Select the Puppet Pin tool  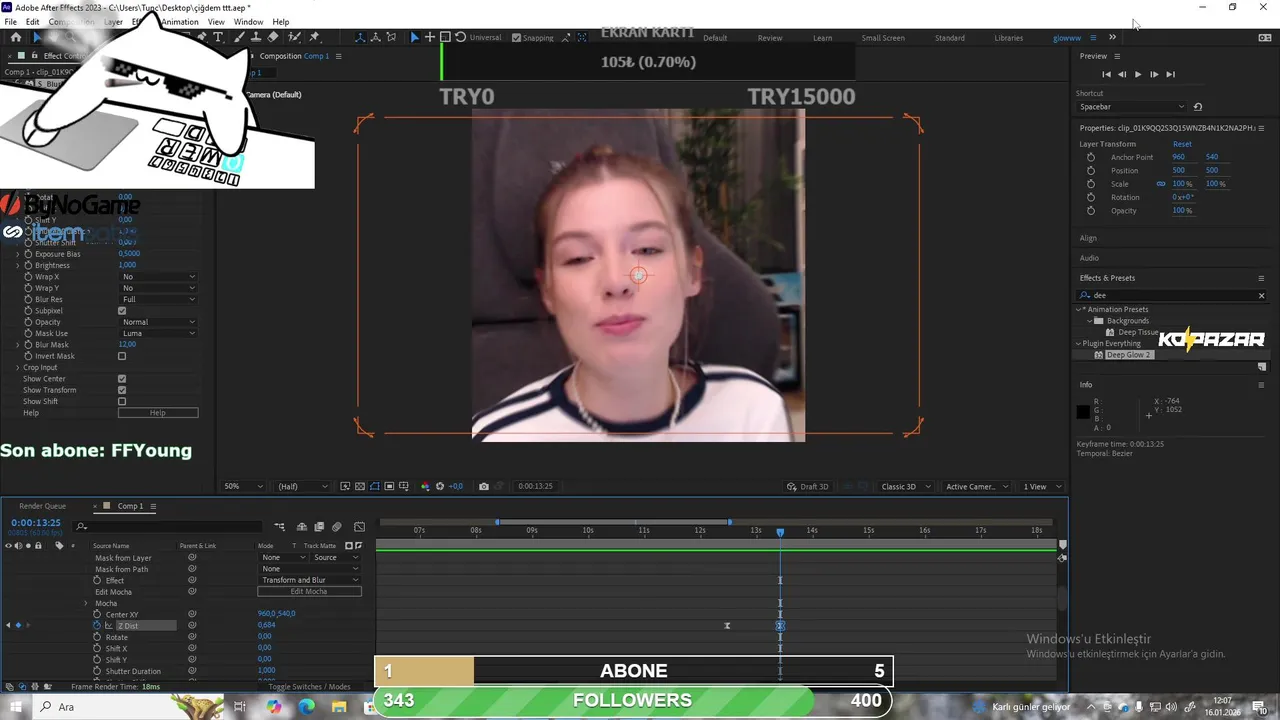(x=315, y=37)
